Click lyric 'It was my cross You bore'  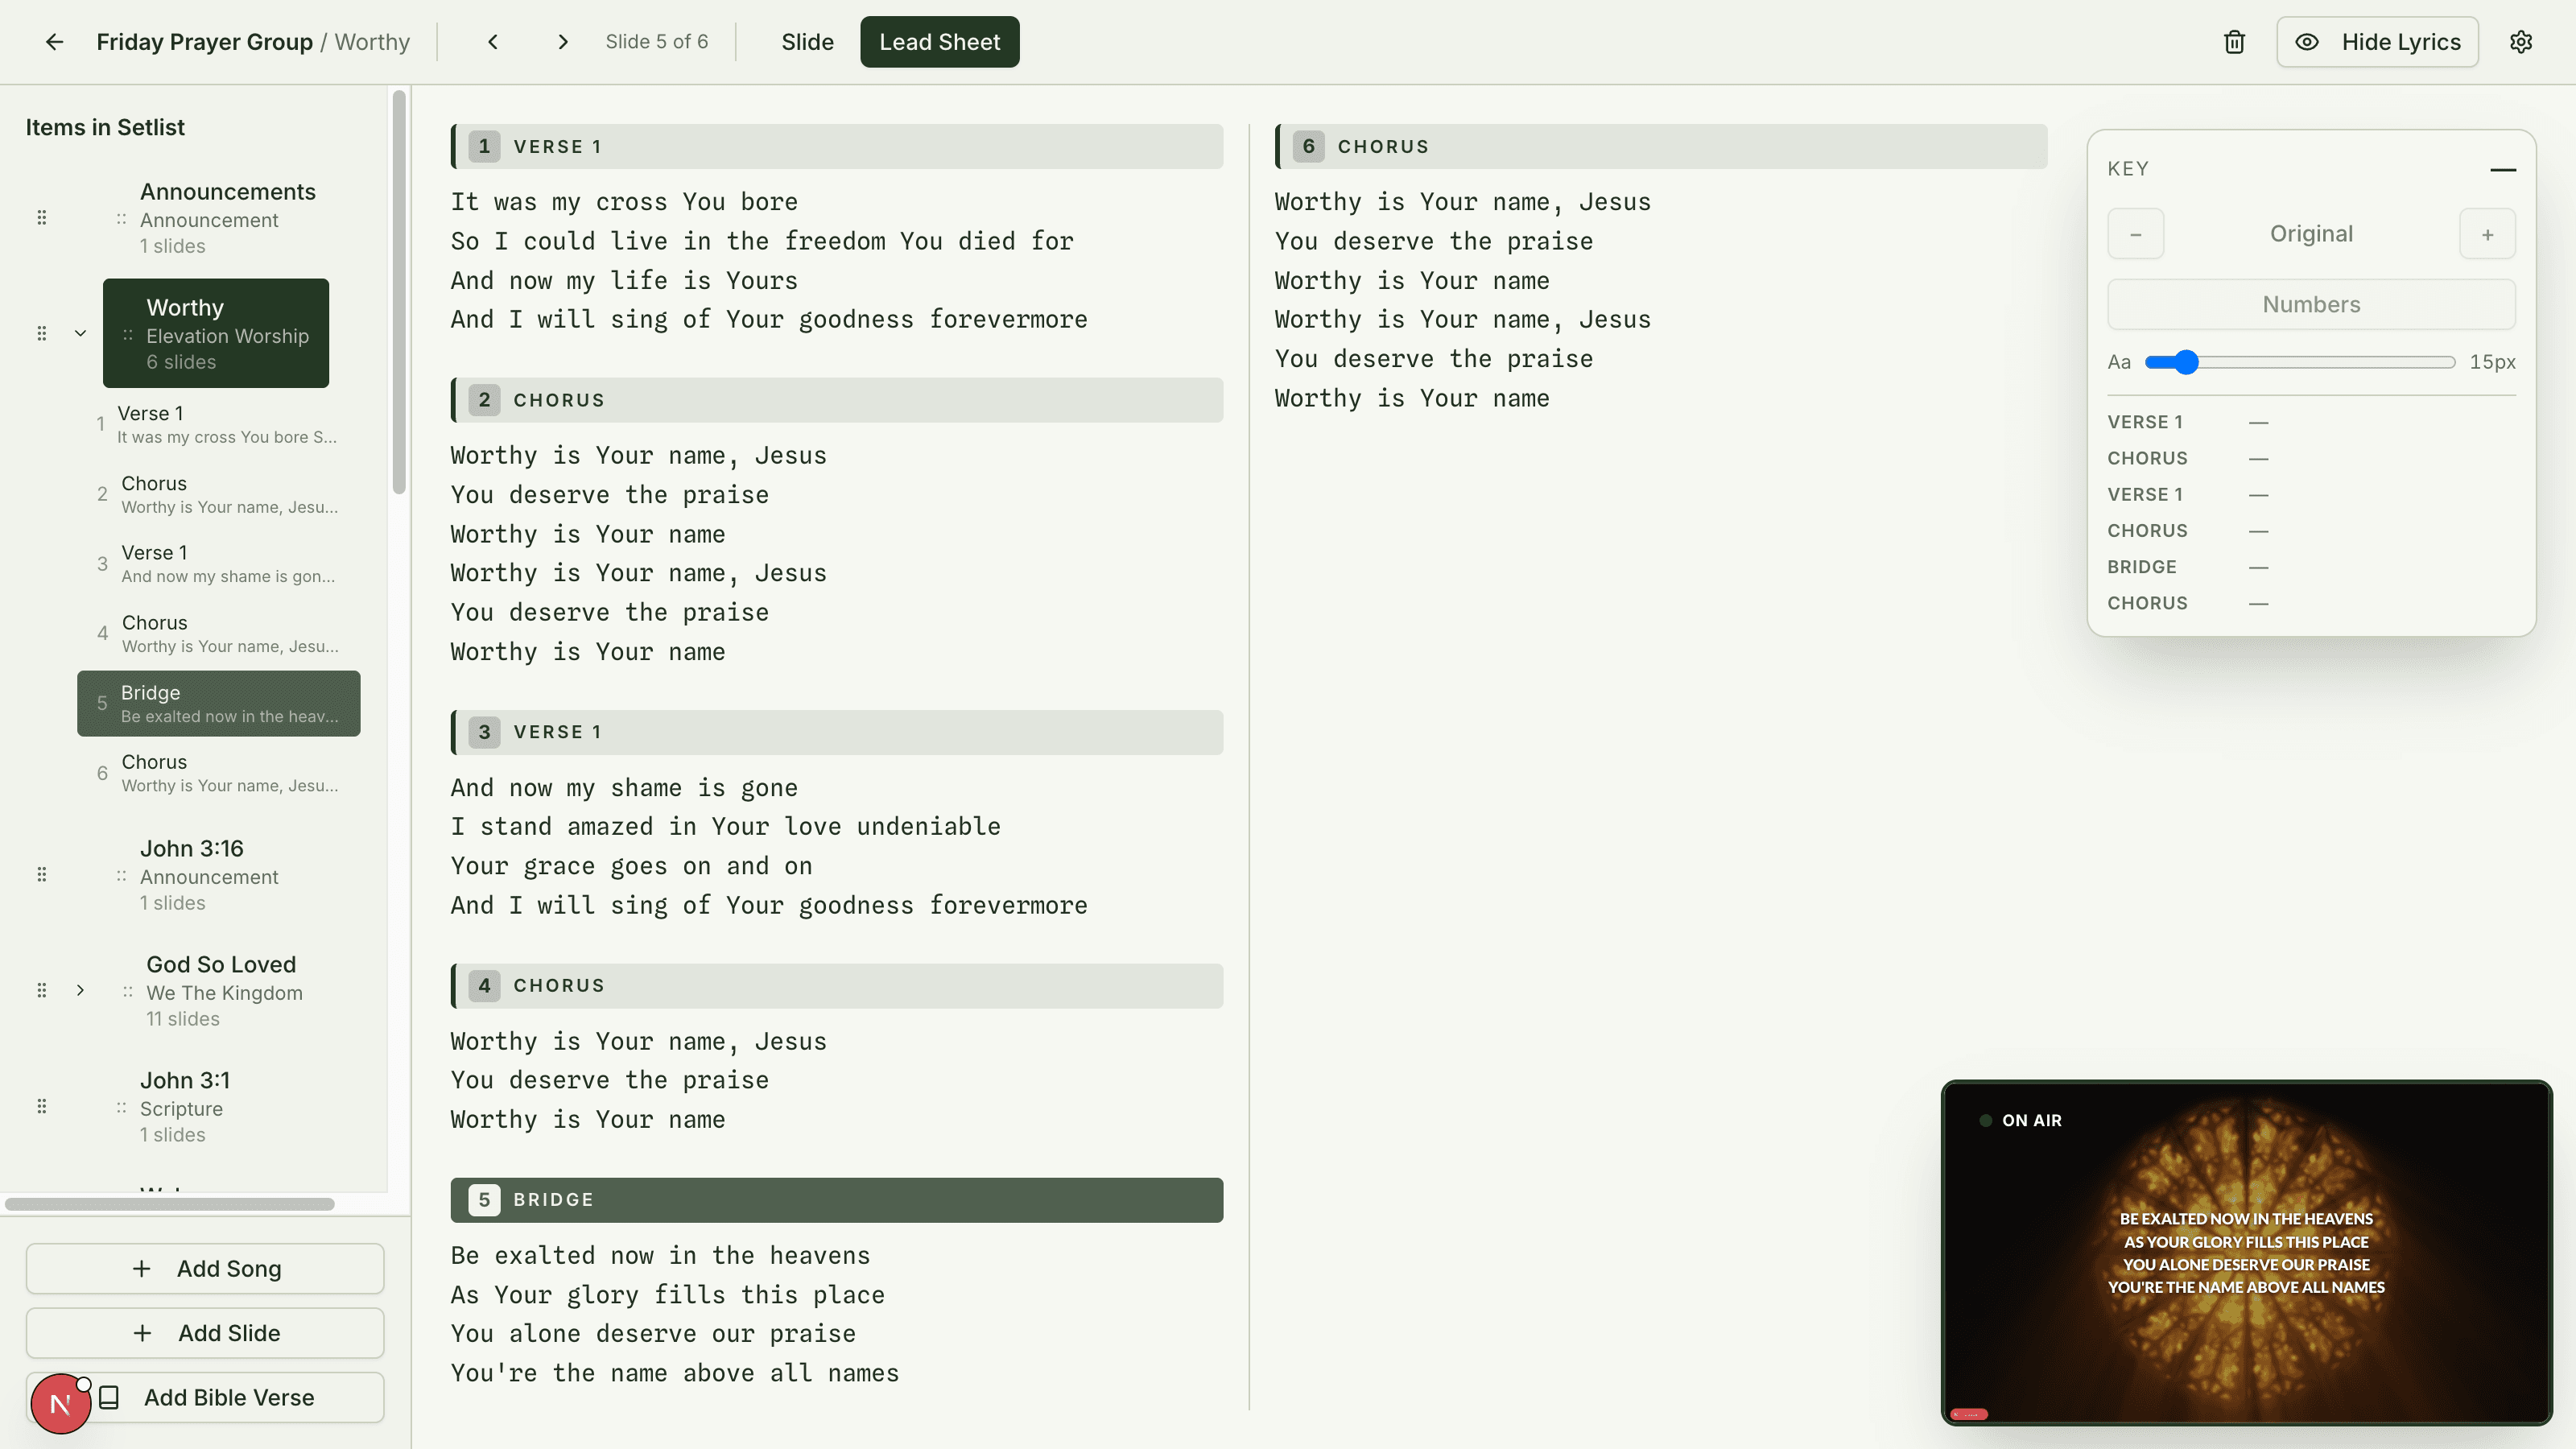click(x=624, y=202)
